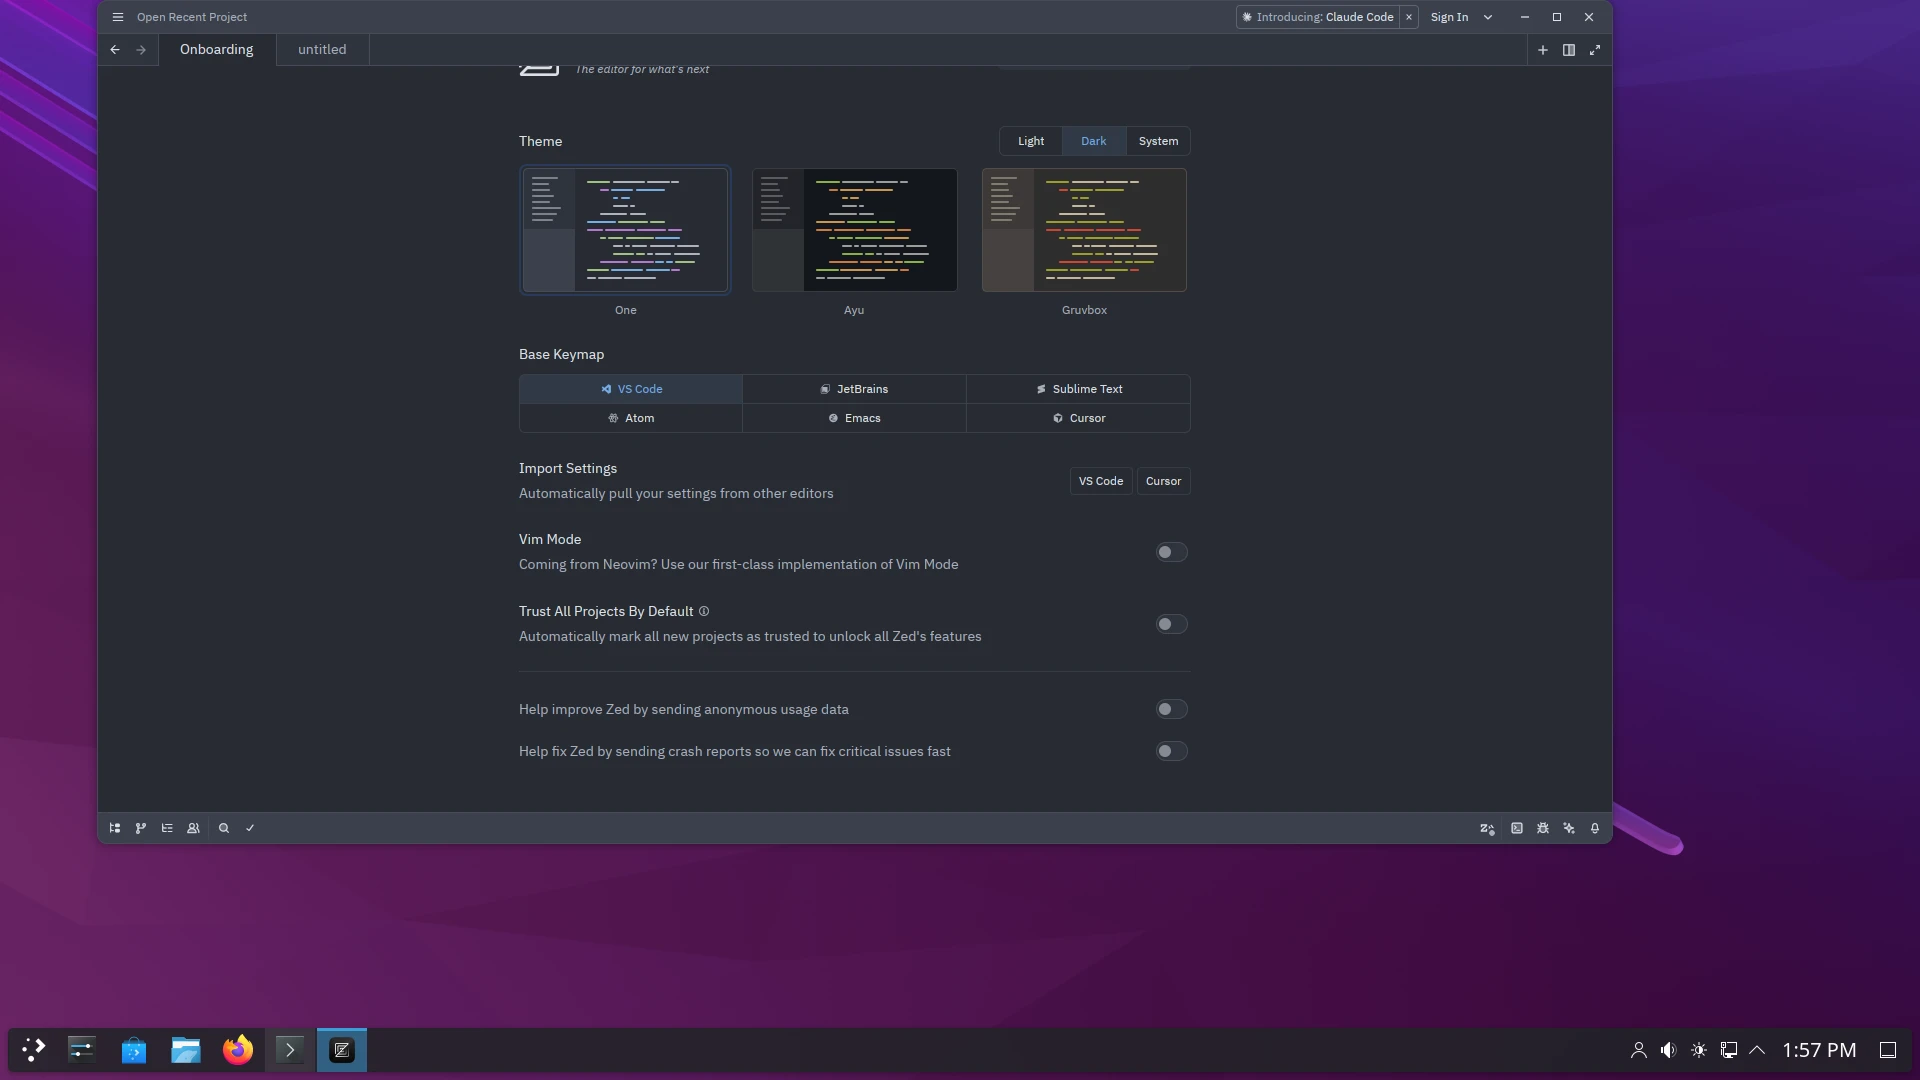Screen dimensions: 1920x1080
Task: Click the split pane icon
Action: coord(1569,50)
